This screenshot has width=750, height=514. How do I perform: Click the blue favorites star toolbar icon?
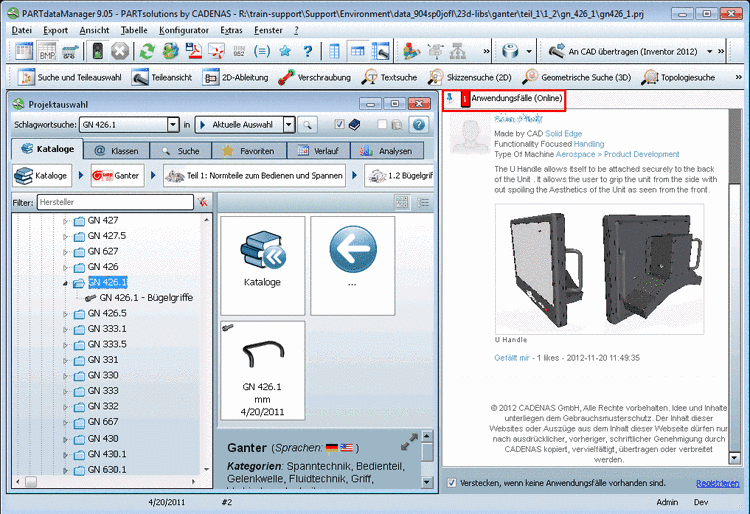coord(285,51)
